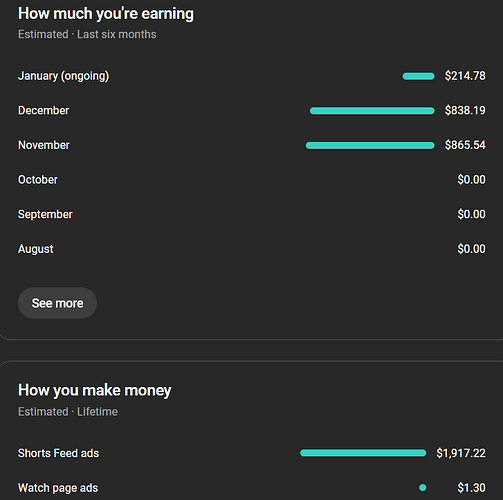Click the October month label
Image resolution: width=503 pixels, height=500 pixels.
[x=38, y=180]
